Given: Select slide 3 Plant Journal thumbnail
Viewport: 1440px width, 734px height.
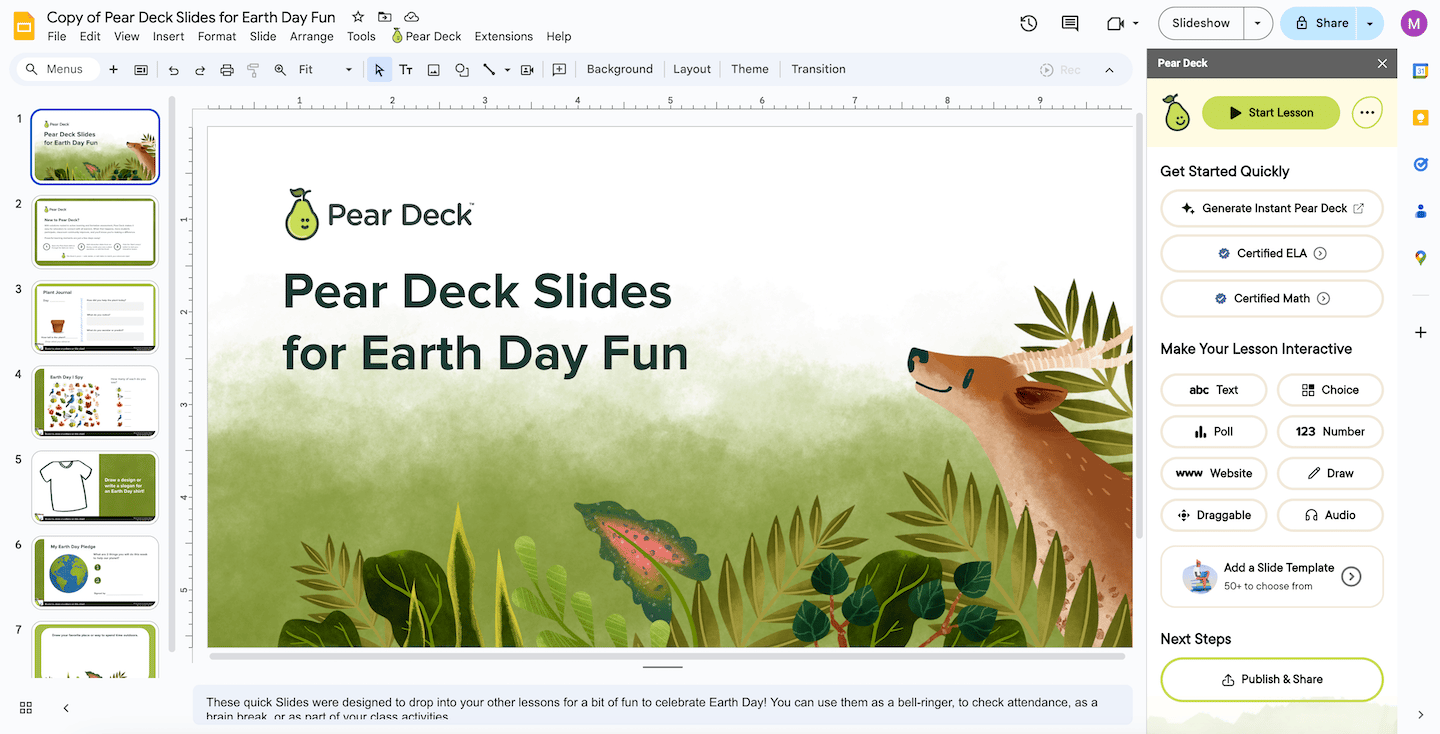Looking at the screenshot, I should point(95,317).
